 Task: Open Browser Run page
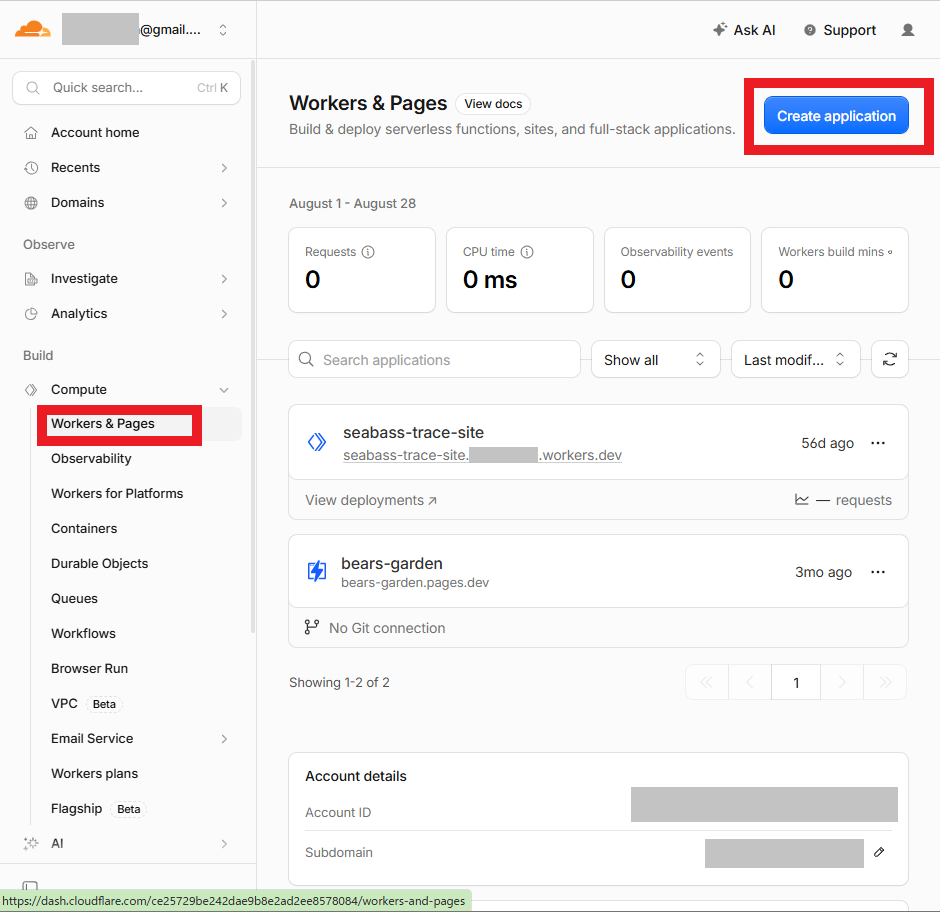coord(89,669)
